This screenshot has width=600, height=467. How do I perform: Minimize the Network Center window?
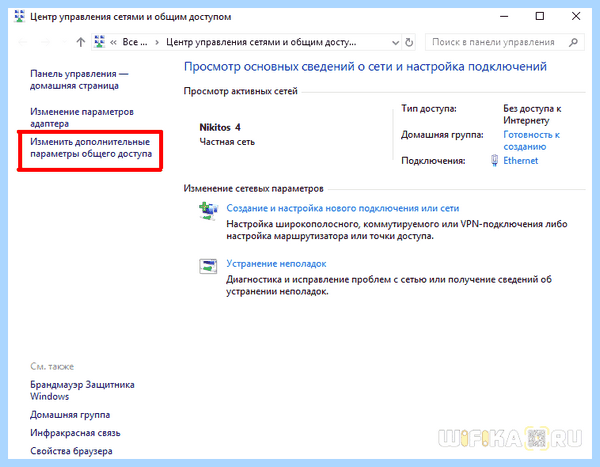click(x=504, y=16)
